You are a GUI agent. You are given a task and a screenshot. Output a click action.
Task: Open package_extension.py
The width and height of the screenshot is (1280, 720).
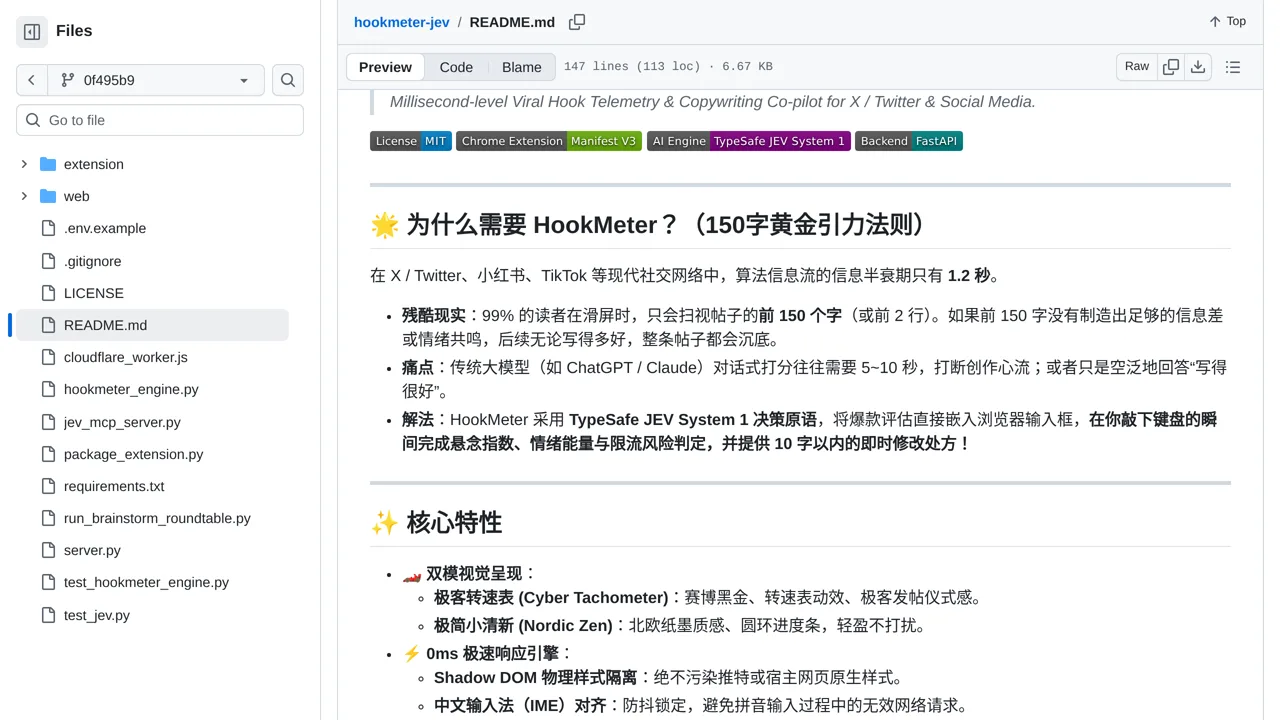click(x=134, y=454)
